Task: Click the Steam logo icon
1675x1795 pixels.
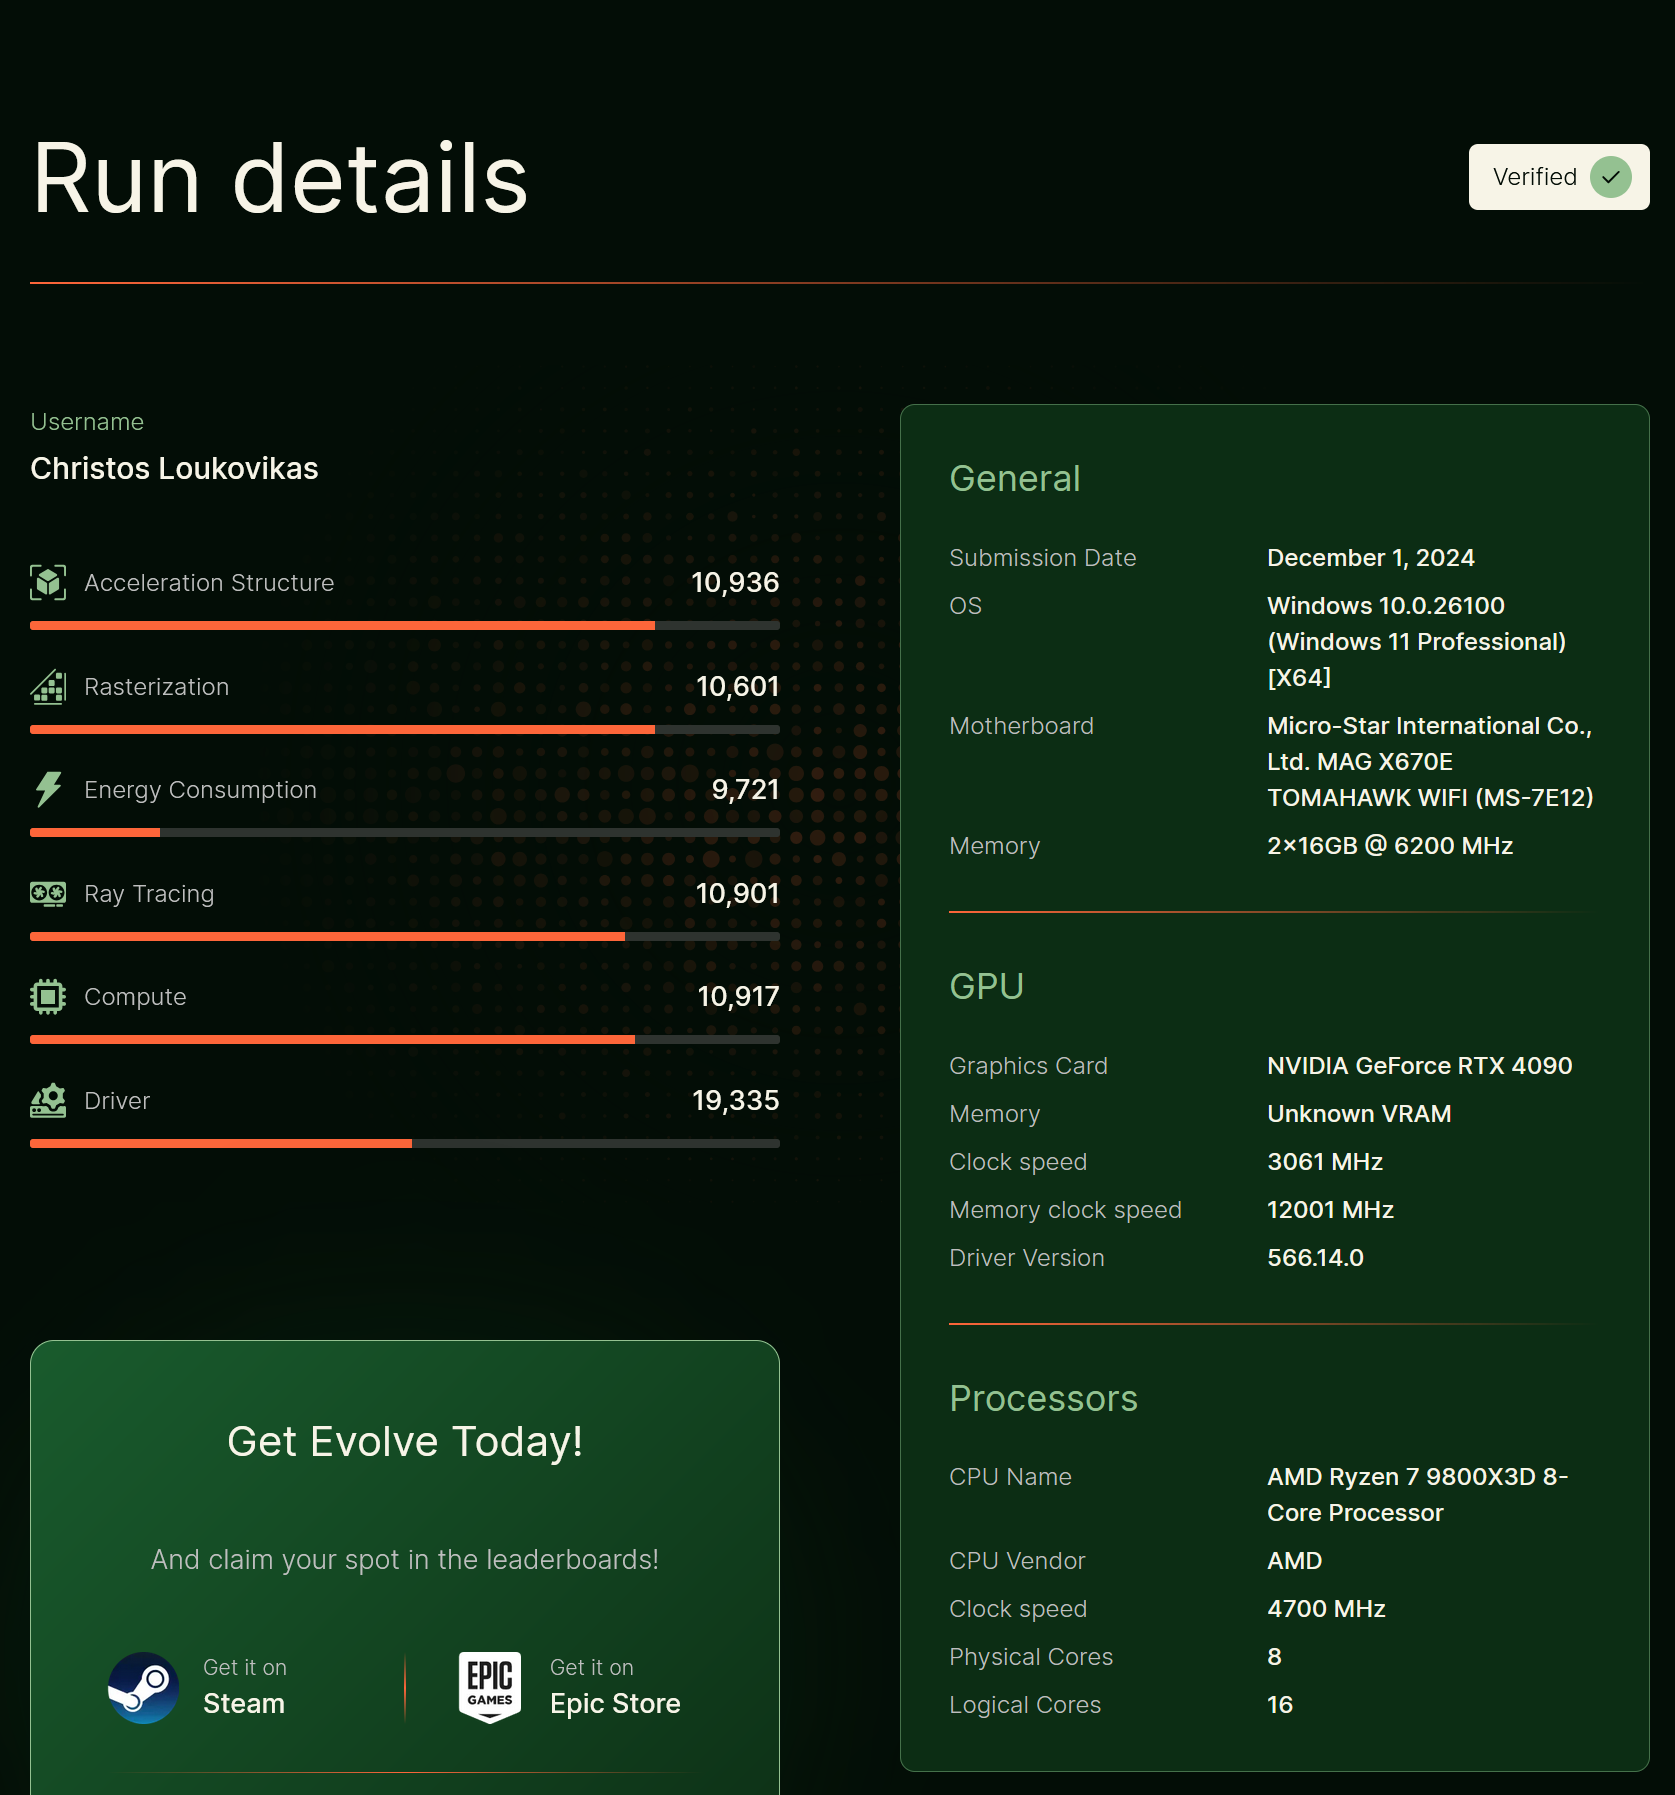Action: (144, 1687)
